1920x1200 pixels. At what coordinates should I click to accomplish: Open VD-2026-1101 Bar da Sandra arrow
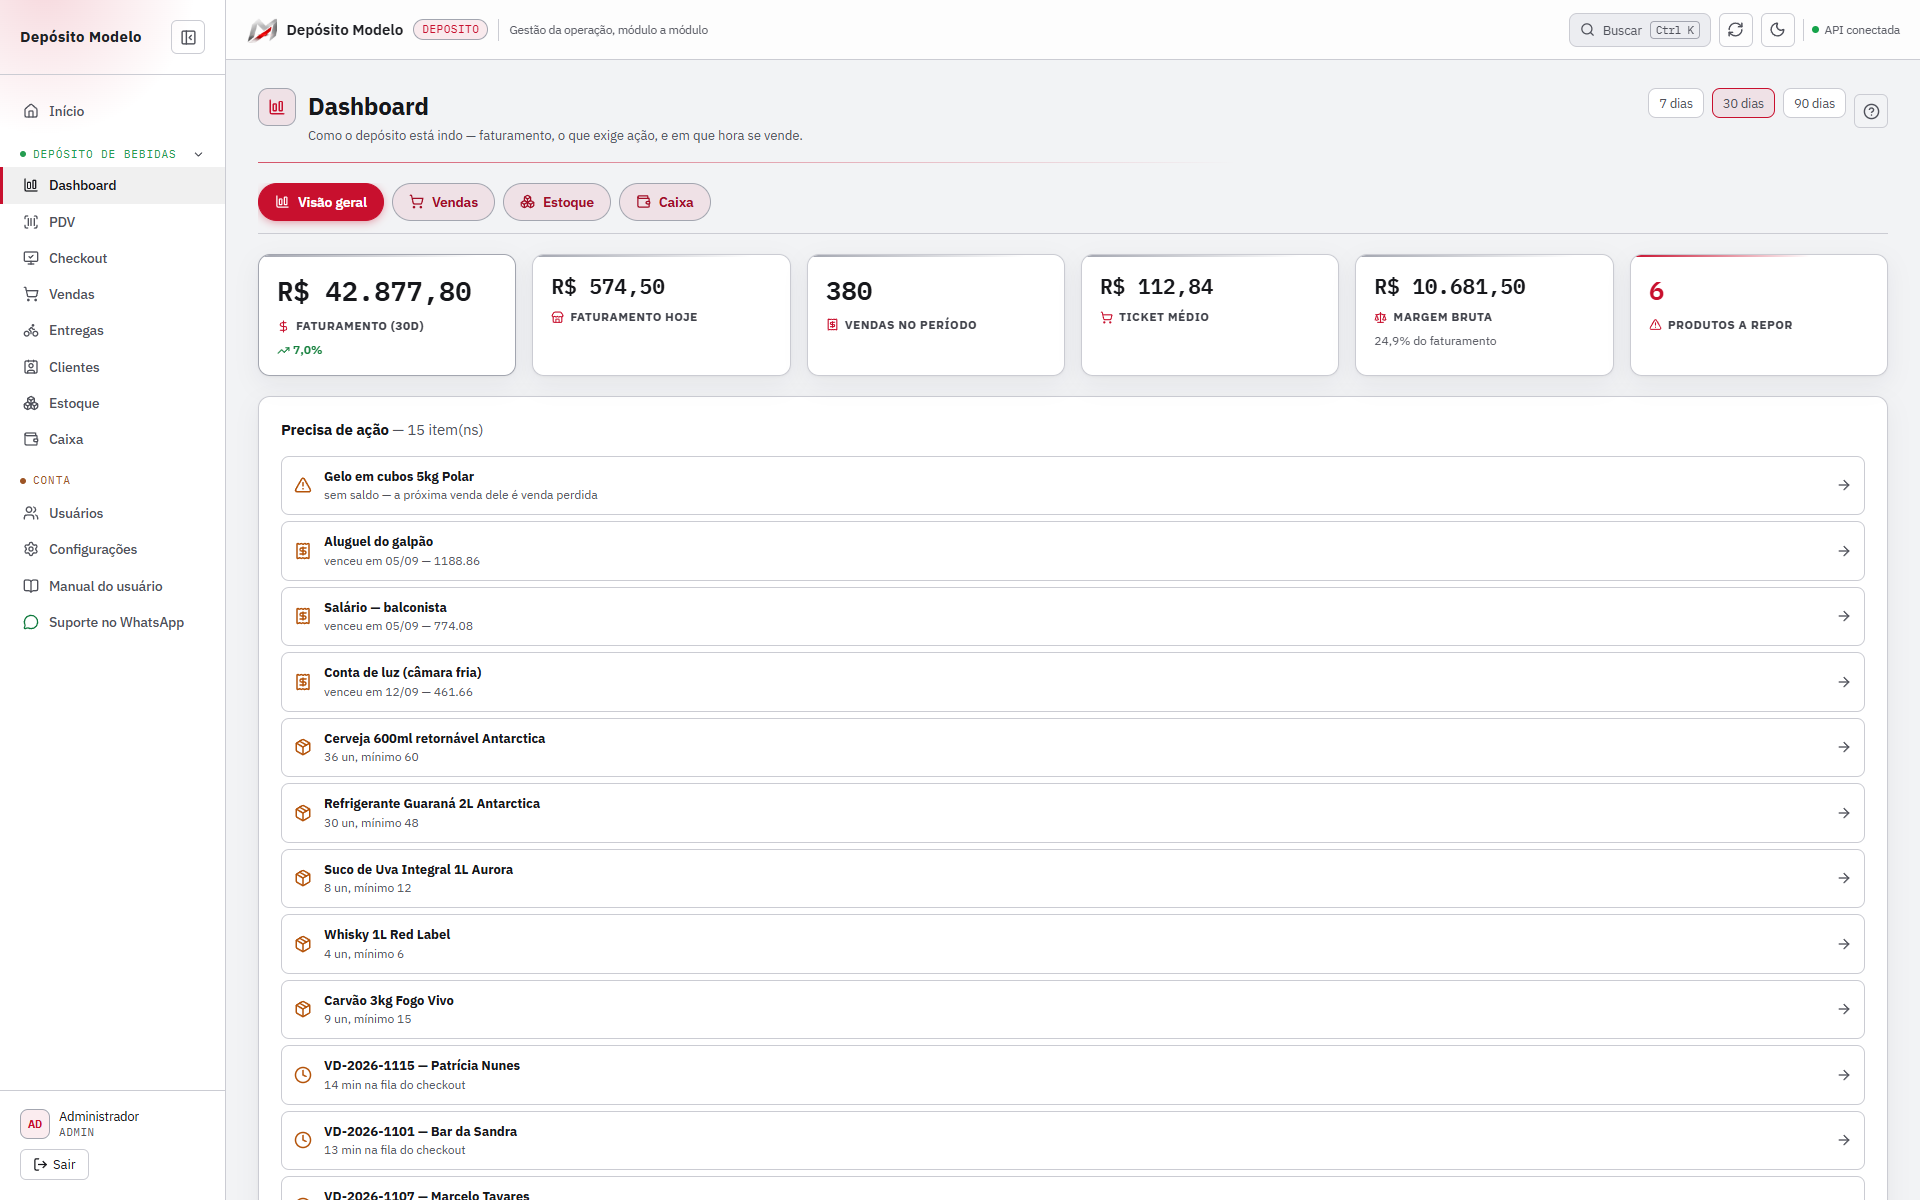tap(1844, 1140)
